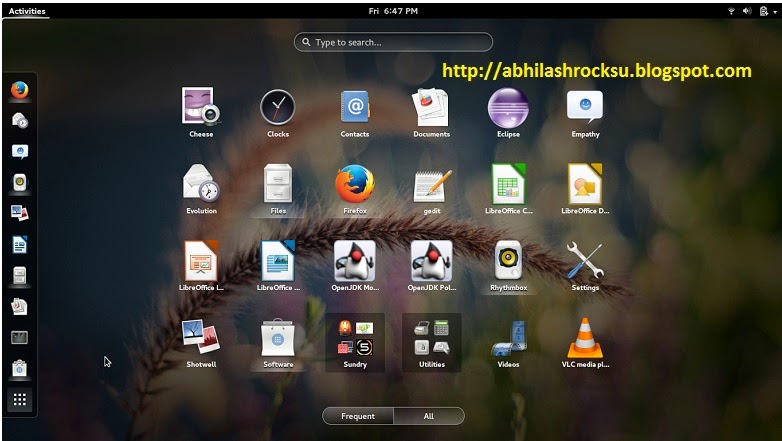Click the Evolution icon in the dash
Image resolution: width=782 pixels, height=441 pixels.
[19, 121]
